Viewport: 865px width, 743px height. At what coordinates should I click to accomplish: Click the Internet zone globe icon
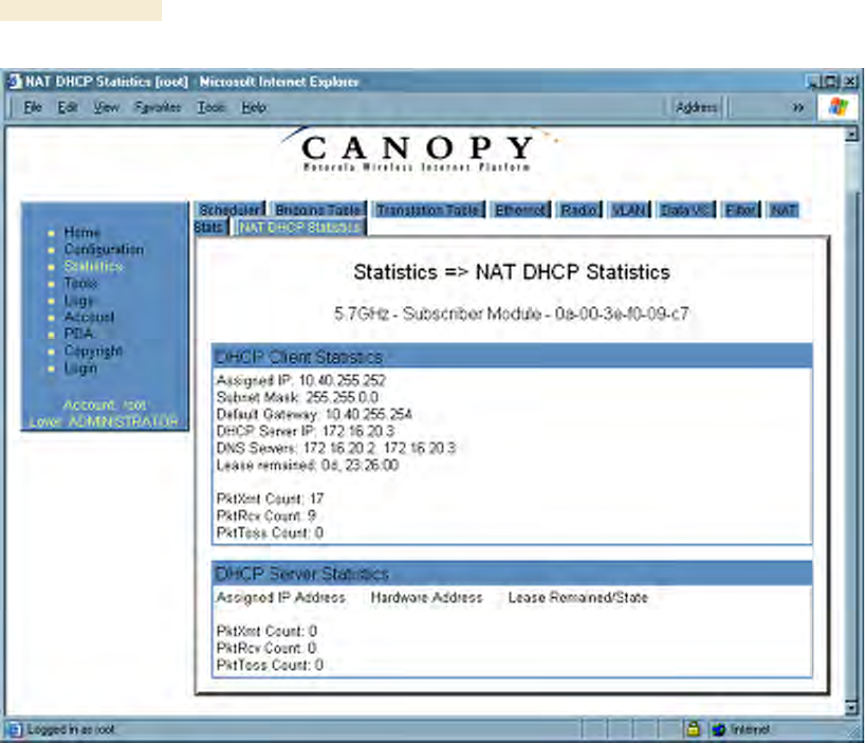coord(718,730)
